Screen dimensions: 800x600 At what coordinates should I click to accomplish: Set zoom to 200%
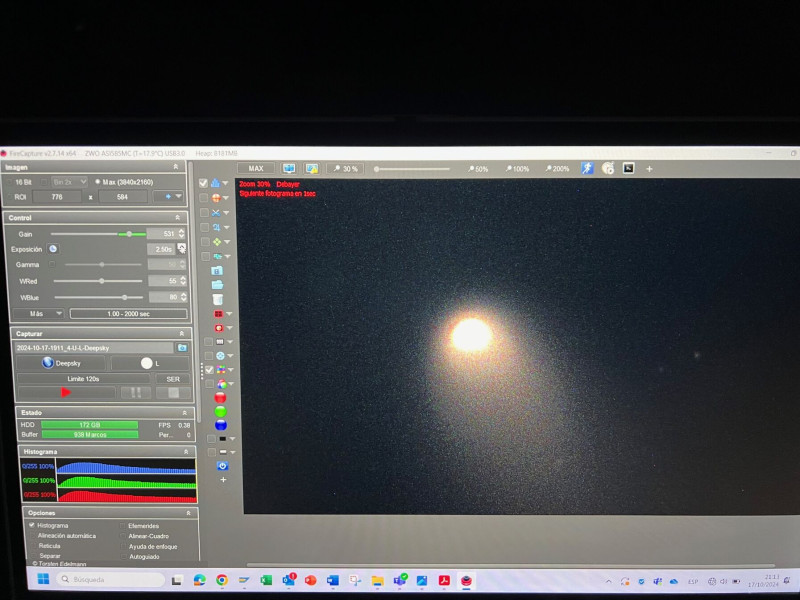(557, 168)
